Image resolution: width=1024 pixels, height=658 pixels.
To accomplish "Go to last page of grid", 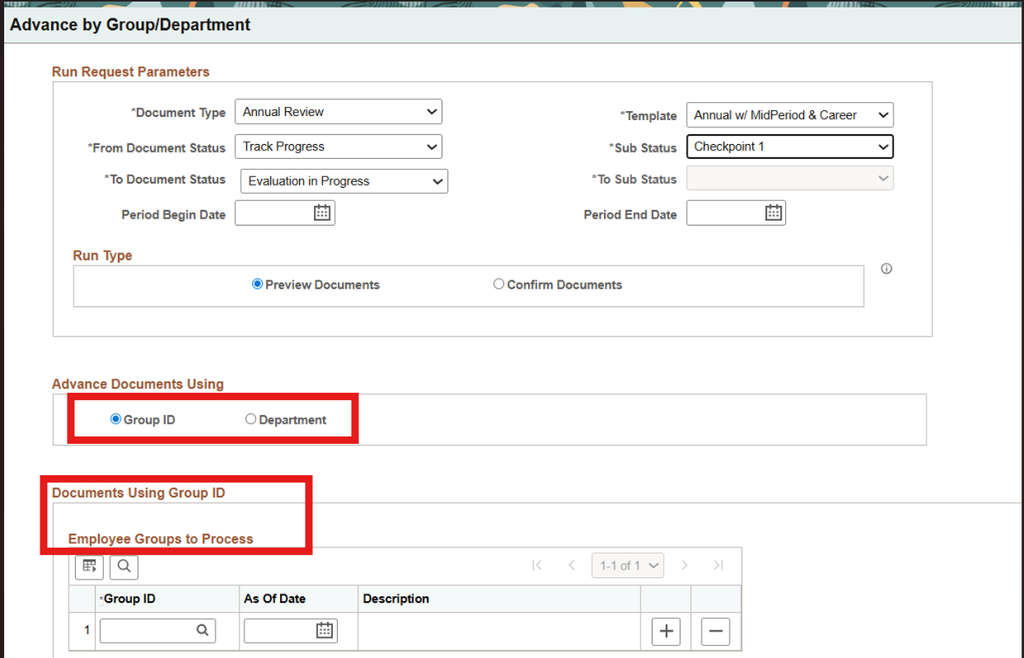I will click(x=718, y=565).
